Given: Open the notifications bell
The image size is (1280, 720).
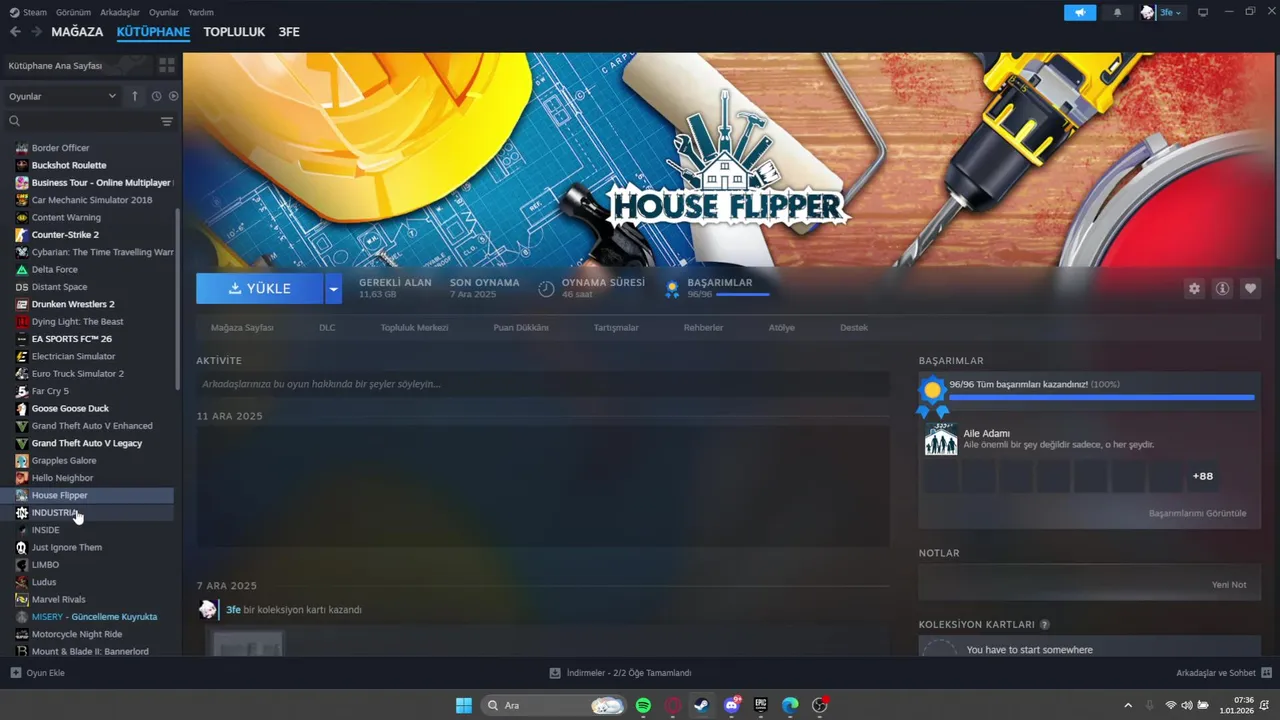Looking at the screenshot, I should 1118,12.
